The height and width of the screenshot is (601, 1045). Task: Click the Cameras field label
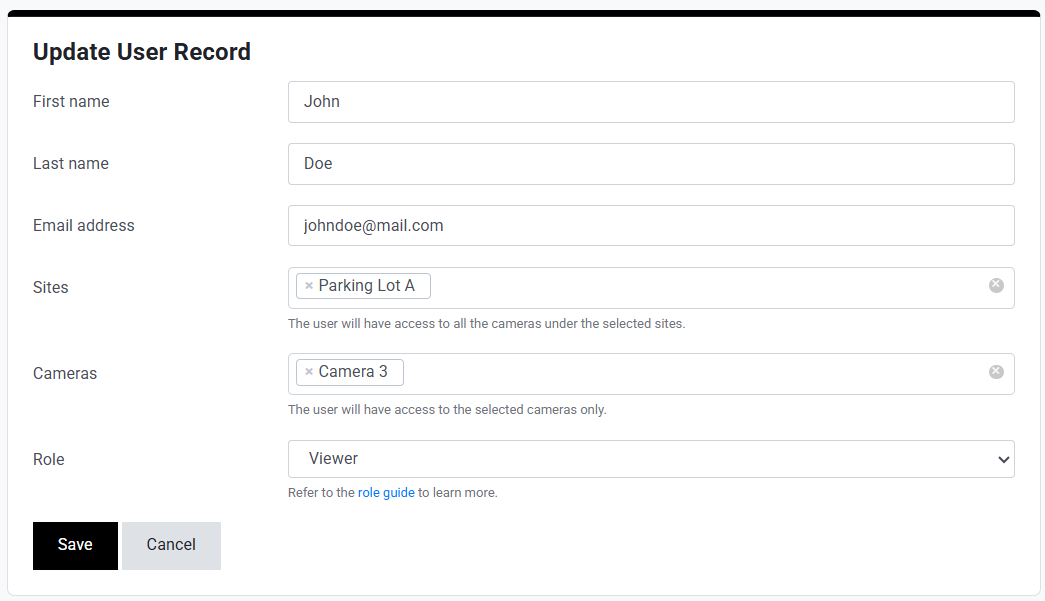[x=65, y=374]
